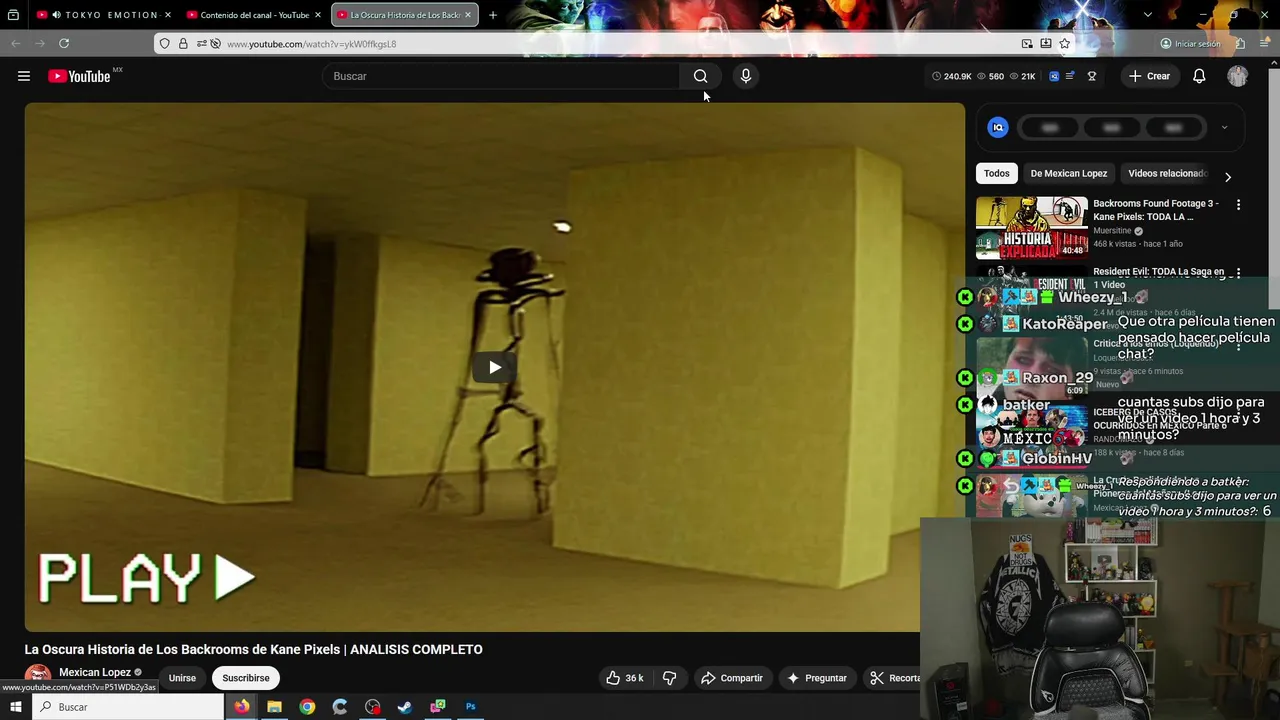Open the account avatar menu
The image size is (1280, 720).
1238,76
